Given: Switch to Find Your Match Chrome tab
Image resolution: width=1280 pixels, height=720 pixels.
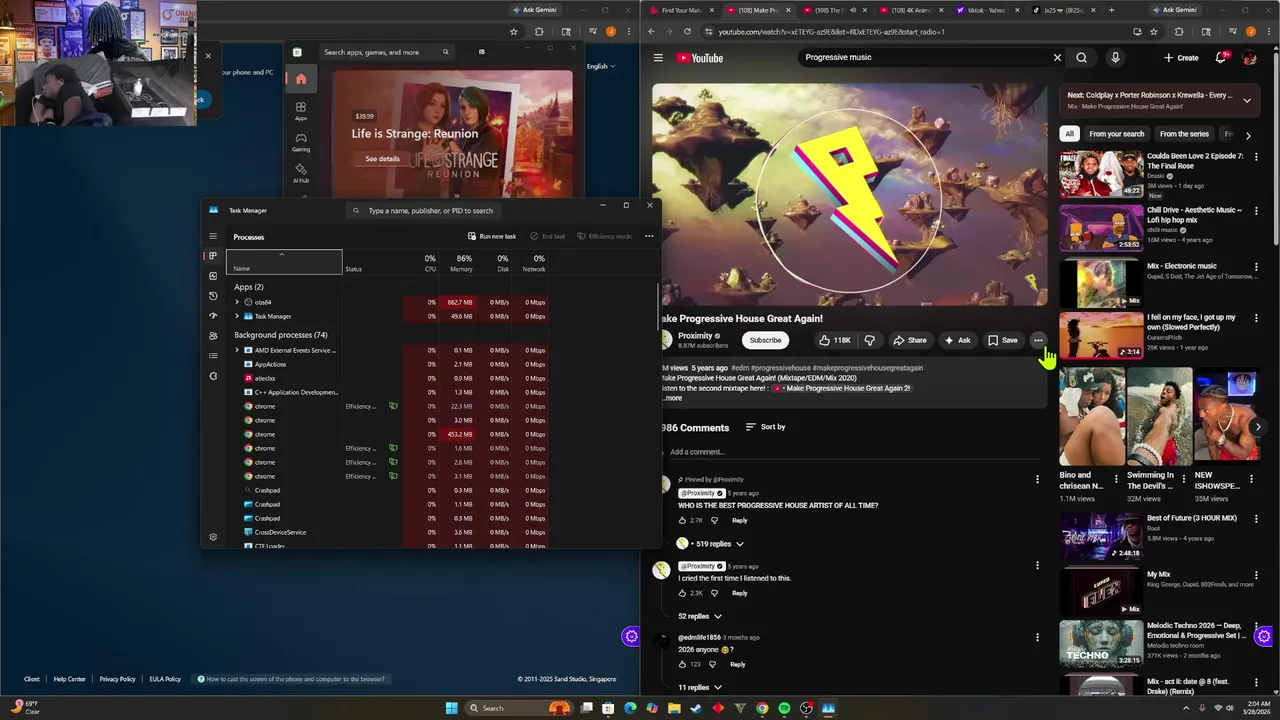Looking at the screenshot, I should [x=680, y=10].
